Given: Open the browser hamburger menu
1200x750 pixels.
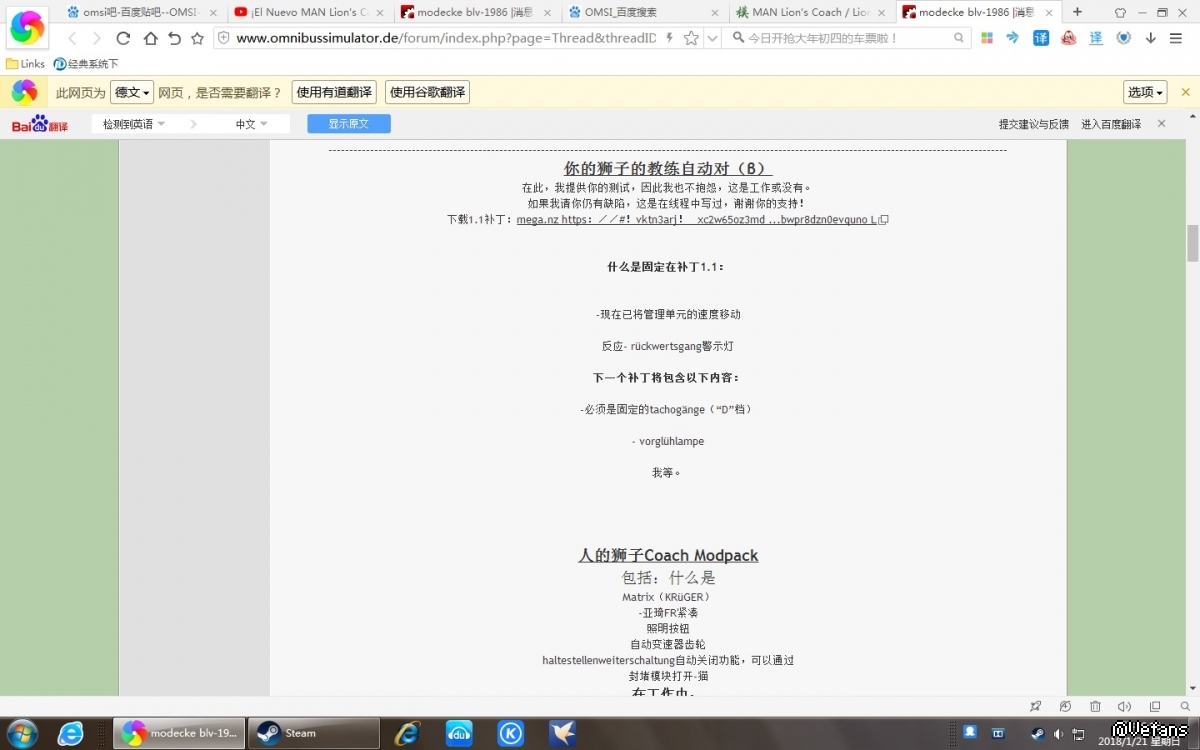Looking at the screenshot, I should coord(1177,38).
